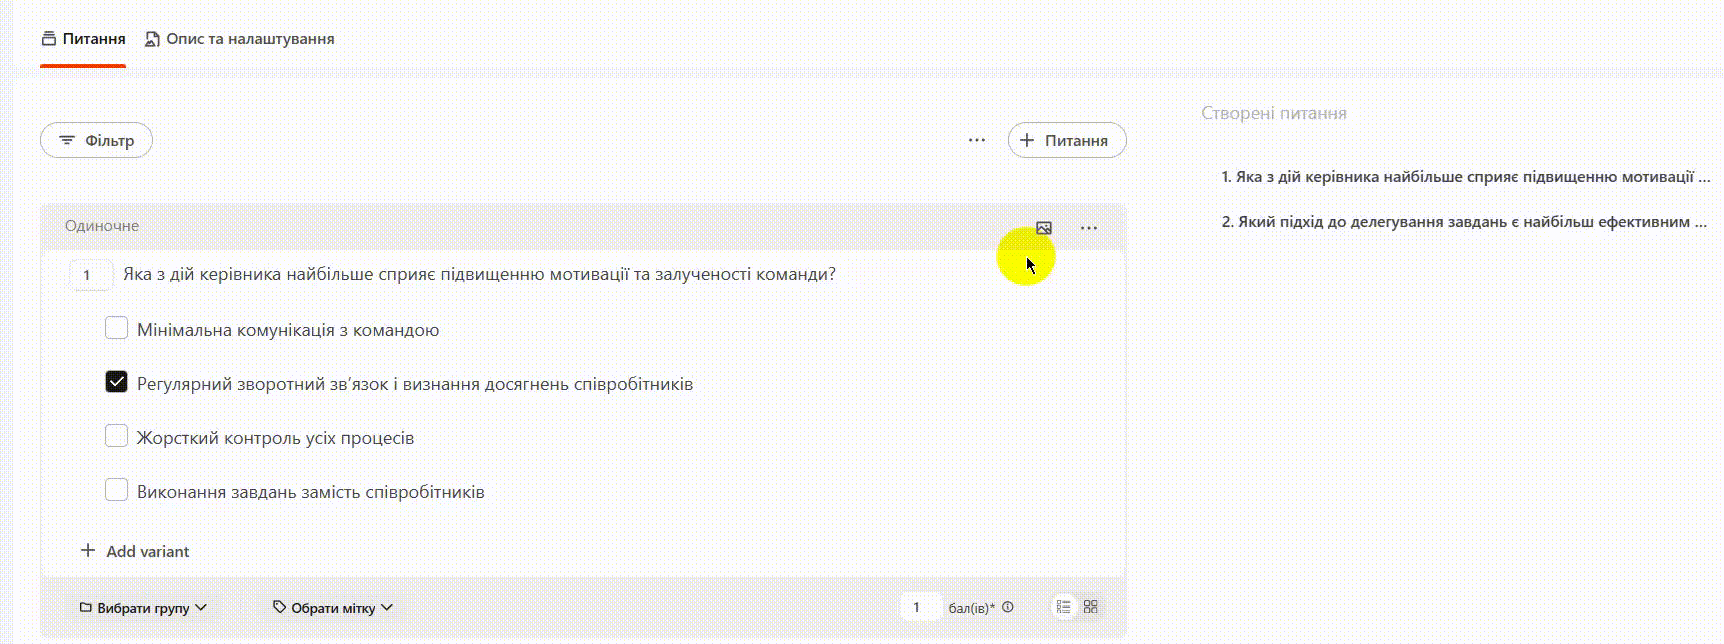The width and height of the screenshot is (1724, 644).
Task: Switch to list layout view icon
Action: point(1063,607)
